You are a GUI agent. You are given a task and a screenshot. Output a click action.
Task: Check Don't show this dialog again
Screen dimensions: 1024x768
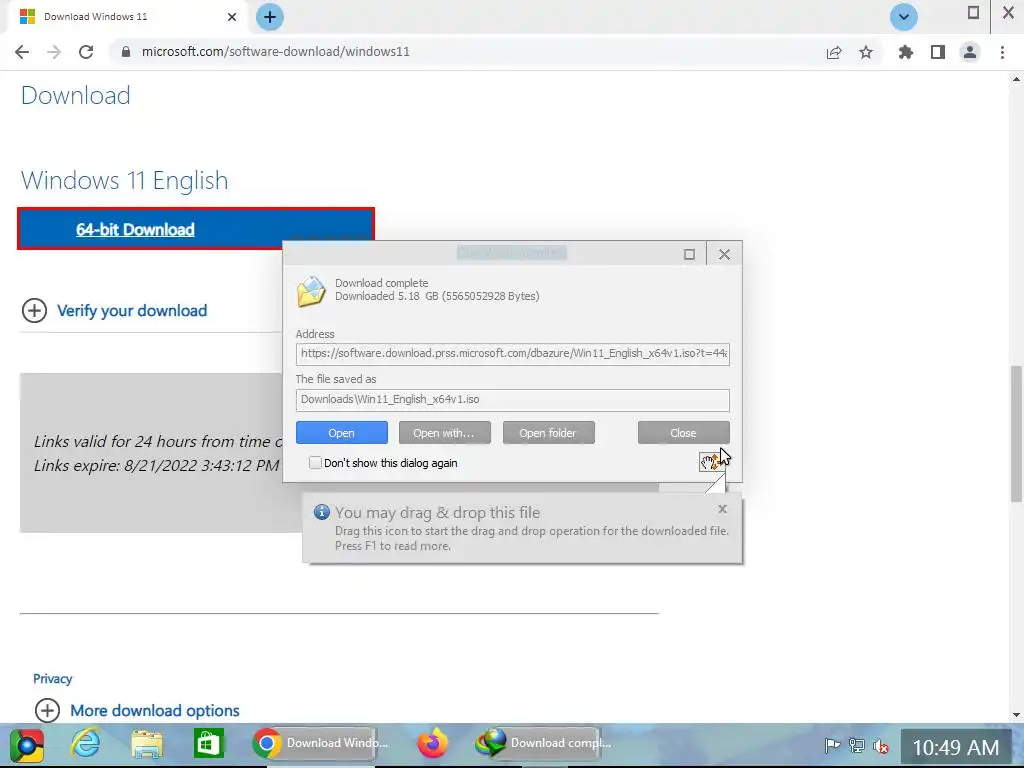[315, 462]
